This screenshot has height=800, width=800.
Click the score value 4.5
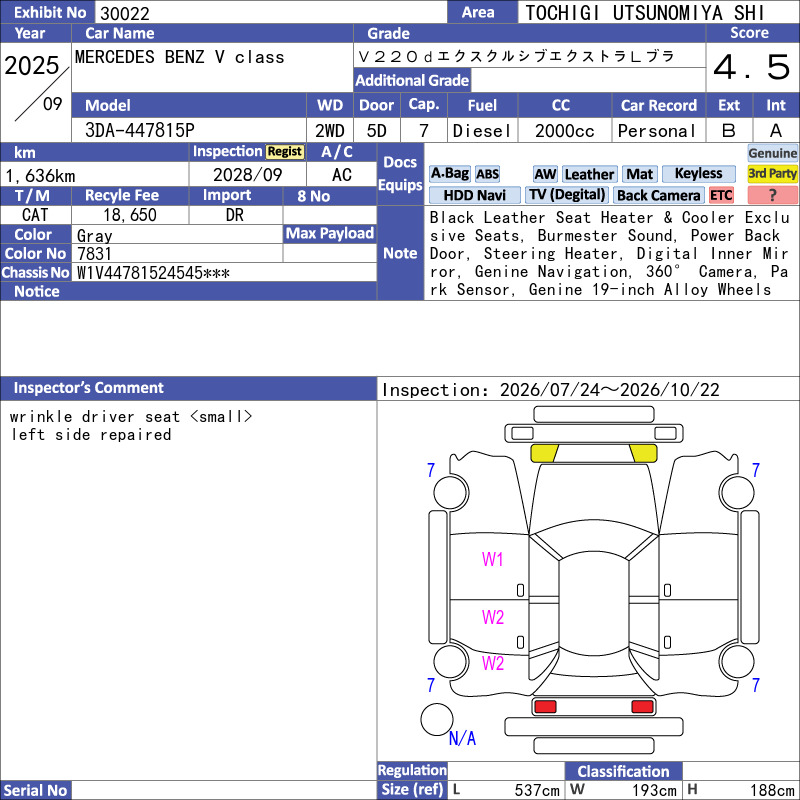(x=752, y=67)
